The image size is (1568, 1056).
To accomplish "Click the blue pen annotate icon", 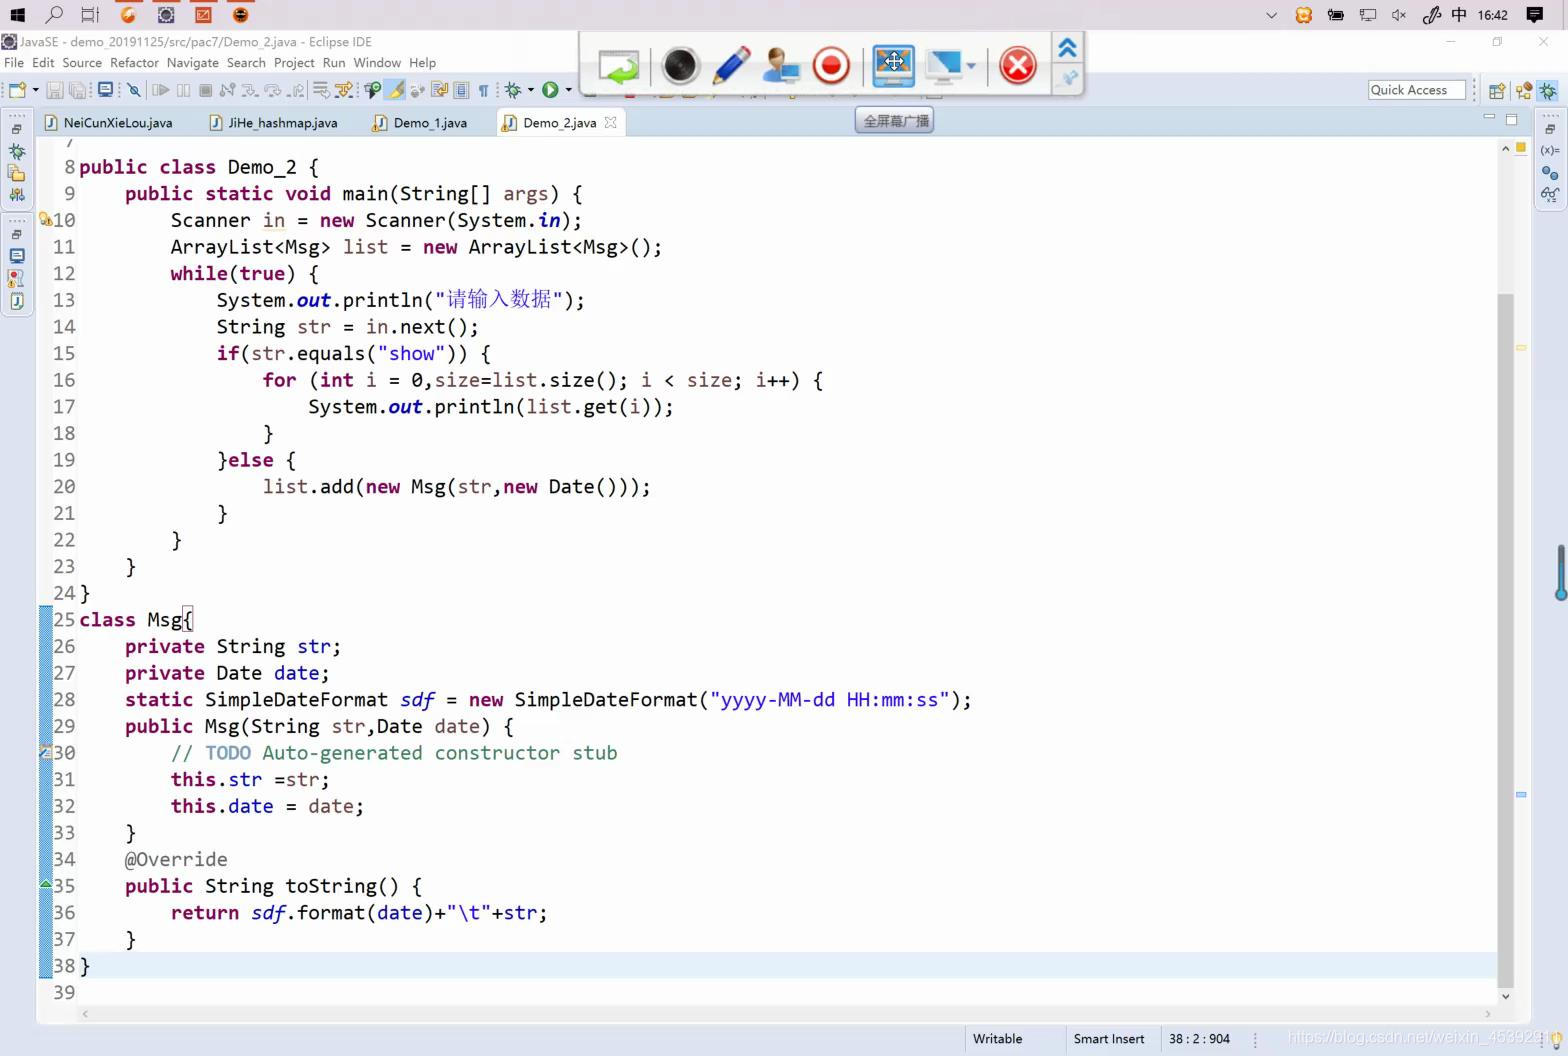I will 732,66.
